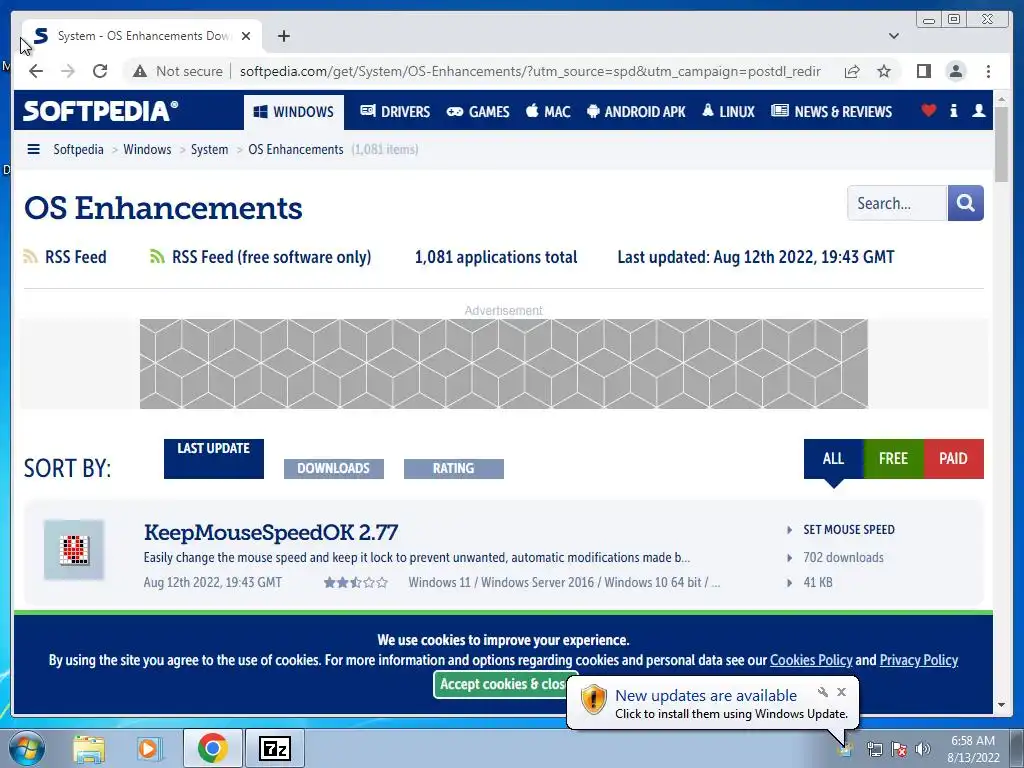
Task: Open the ANDROID APK section
Action: tap(636, 112)
